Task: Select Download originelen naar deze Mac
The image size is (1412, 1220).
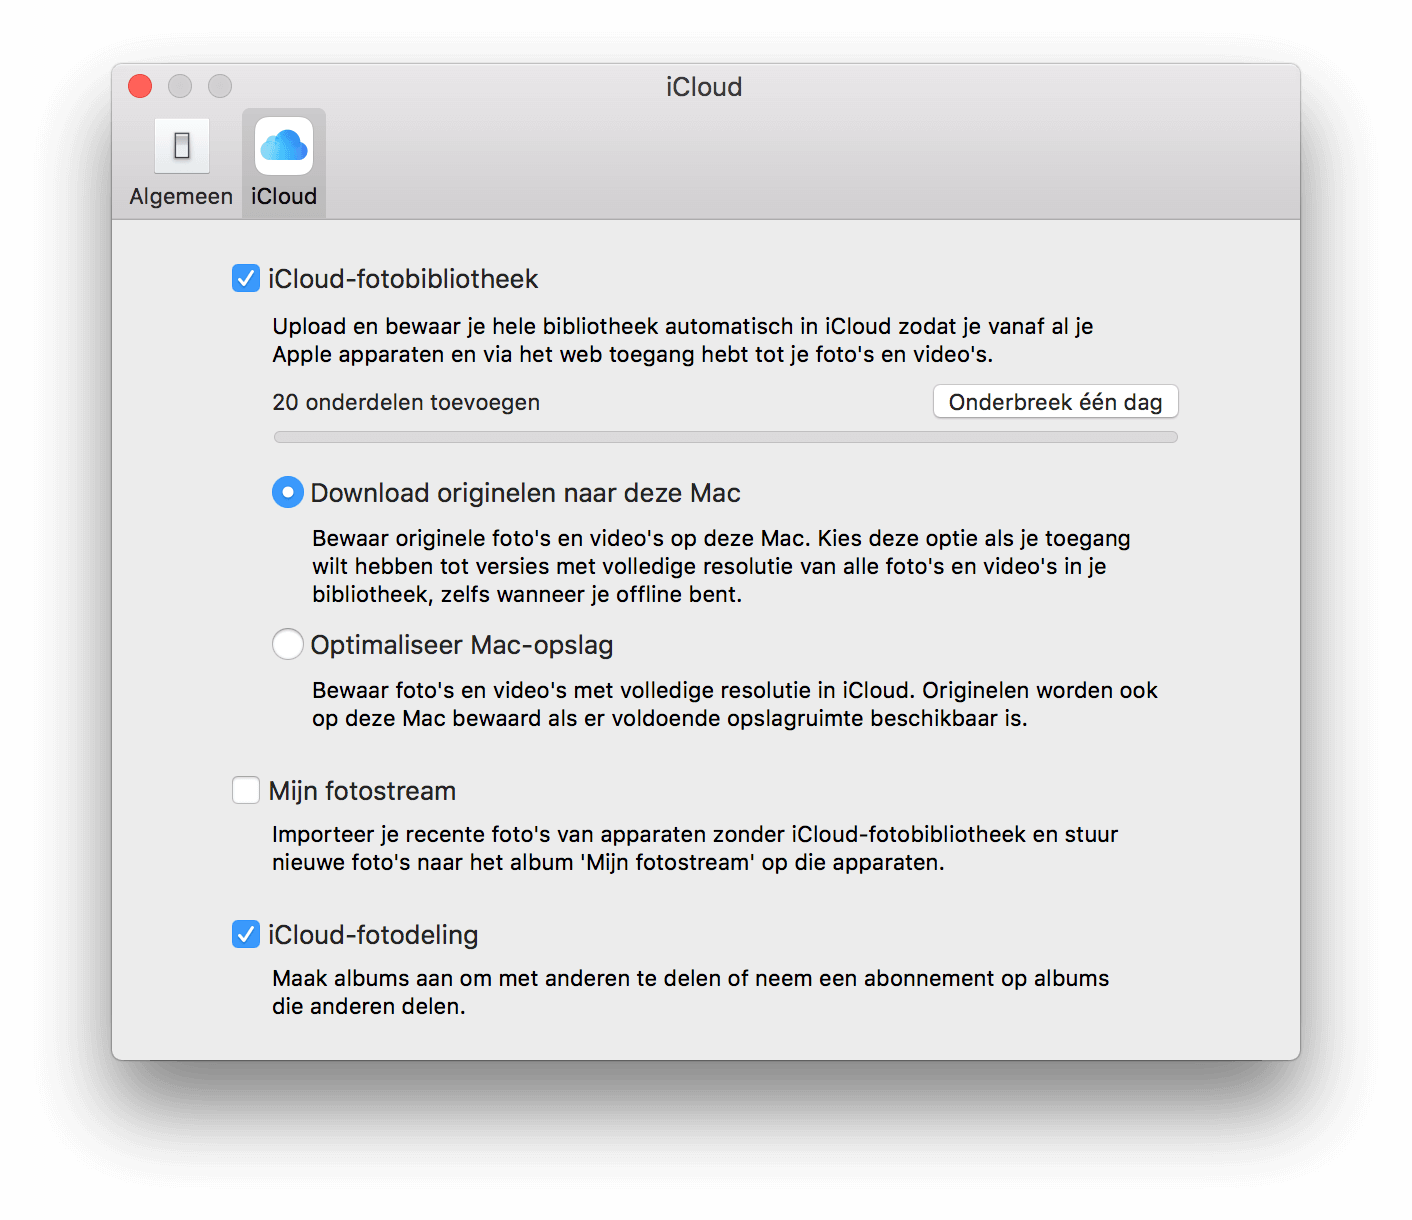Action: coord(288,492)
